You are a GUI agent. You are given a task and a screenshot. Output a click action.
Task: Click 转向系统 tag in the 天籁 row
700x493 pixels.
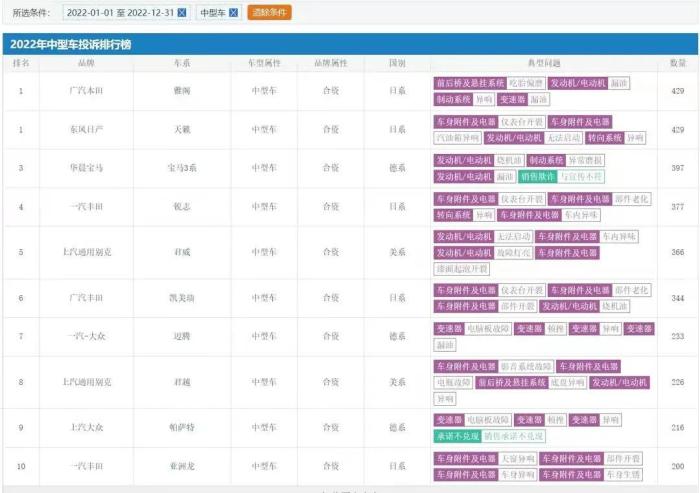(604, 138)
